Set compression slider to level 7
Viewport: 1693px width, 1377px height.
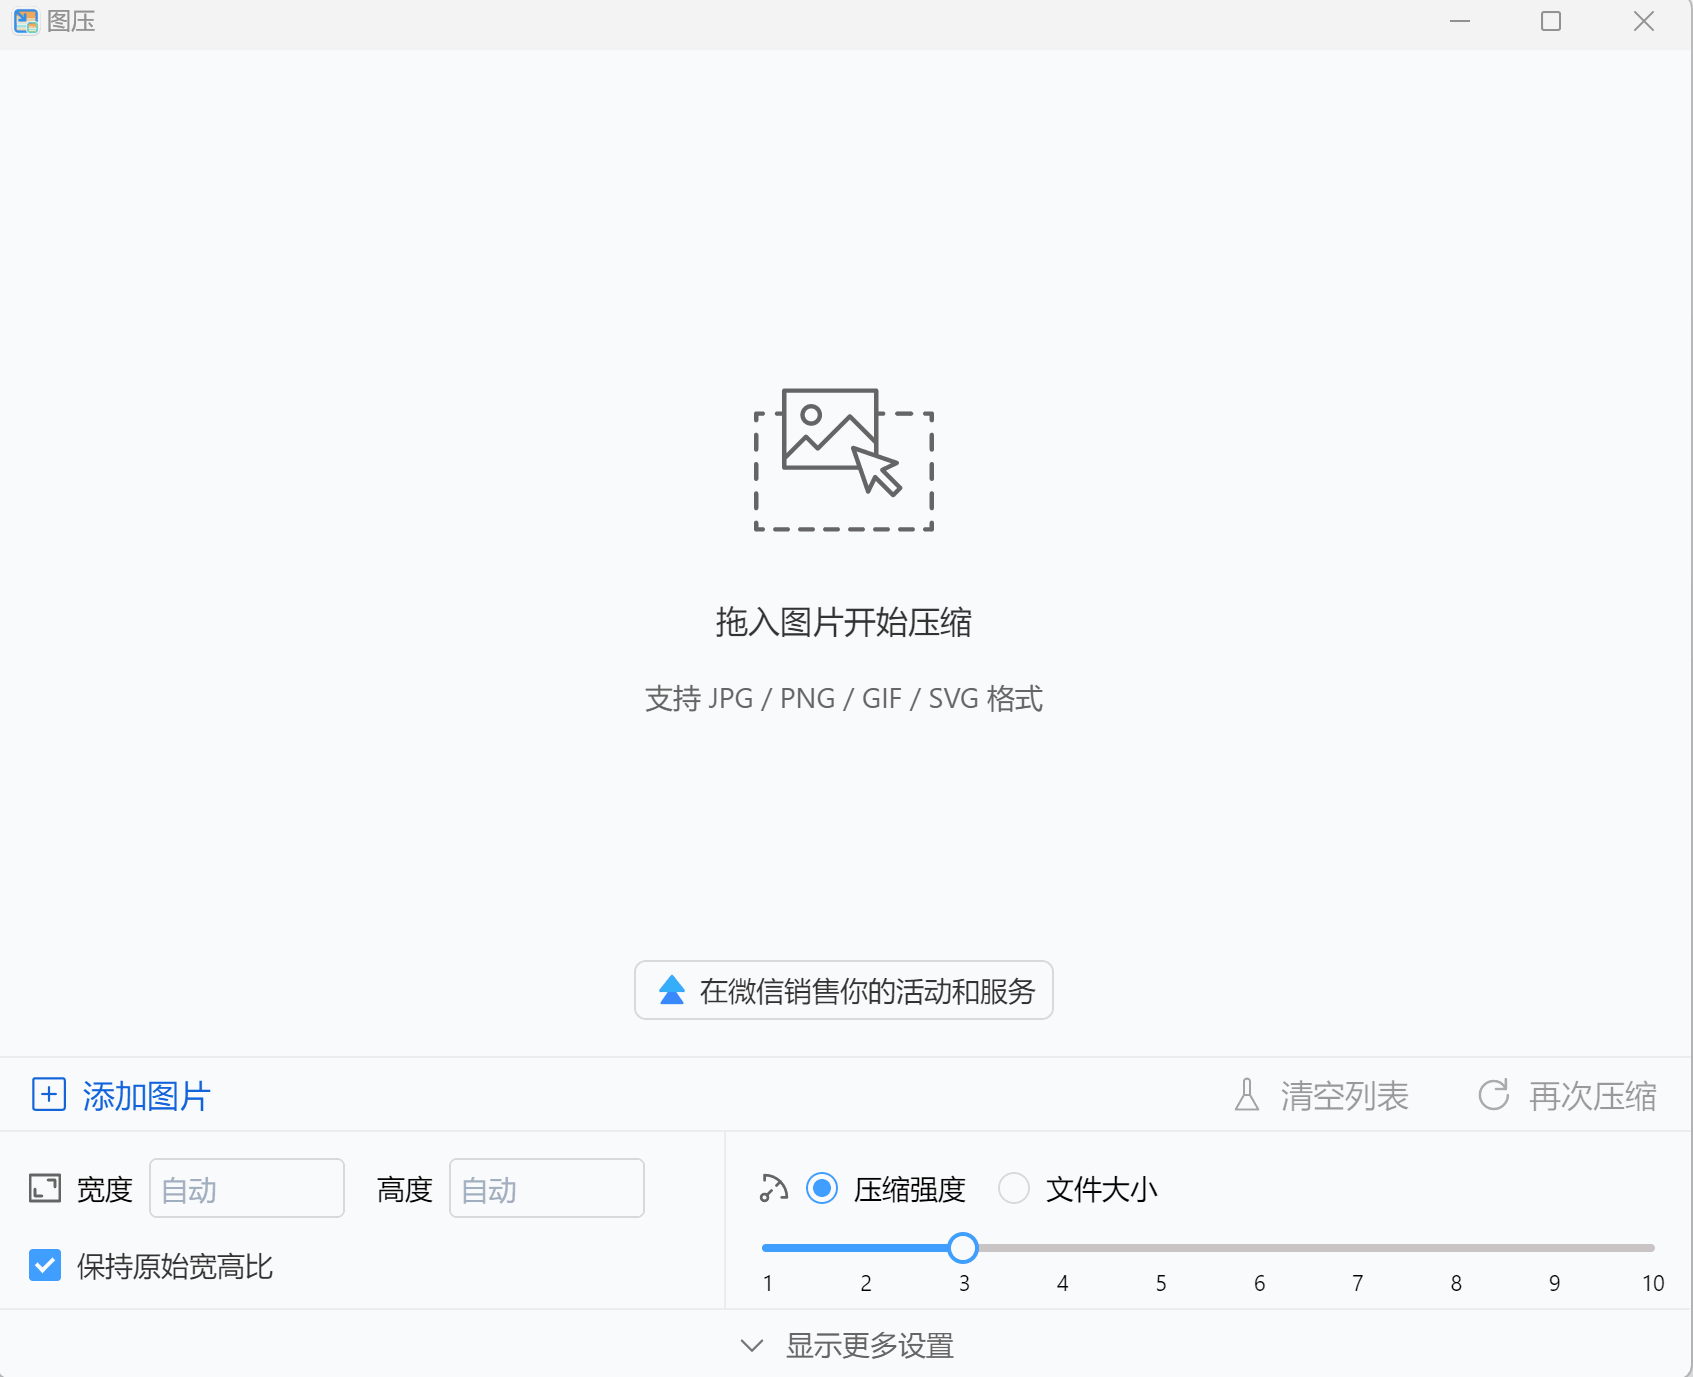pyautogui.click(x=1357, y=1248)
